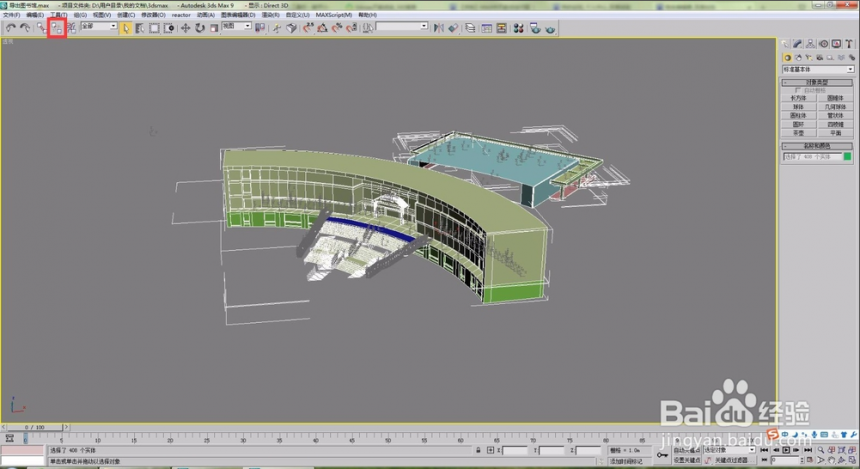
Task: Open the Render Scene dialog teapot icon
Action: (535, 28)
